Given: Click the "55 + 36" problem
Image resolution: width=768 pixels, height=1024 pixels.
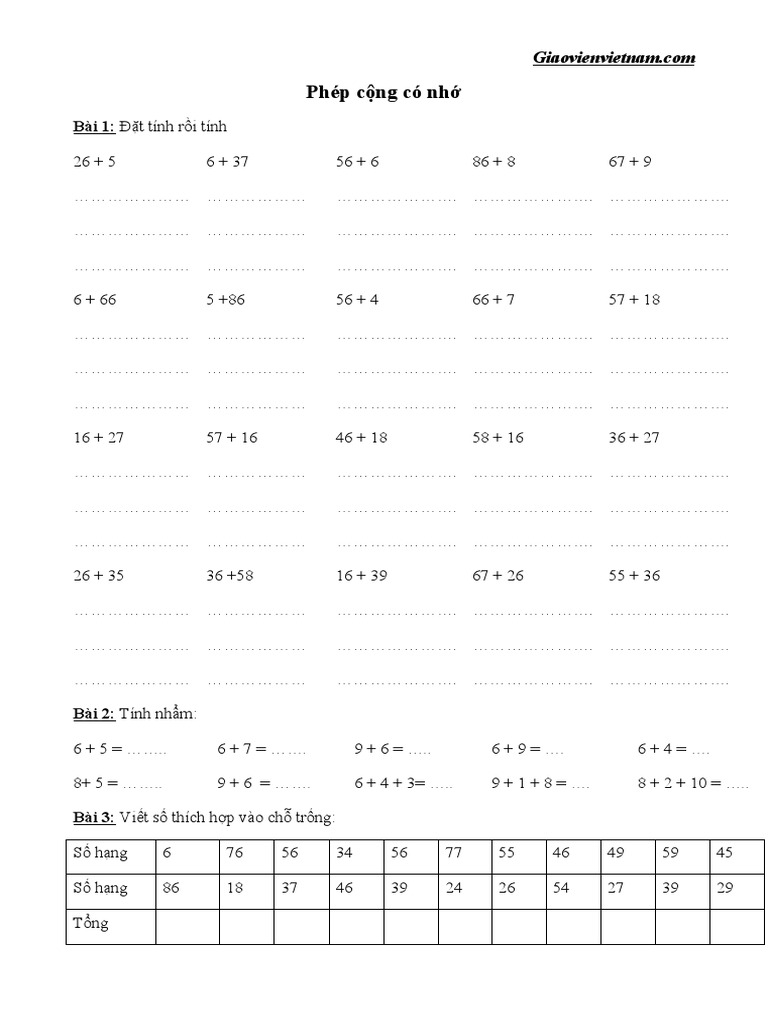Looking at the screenshot, I should [x=634, y=575].
